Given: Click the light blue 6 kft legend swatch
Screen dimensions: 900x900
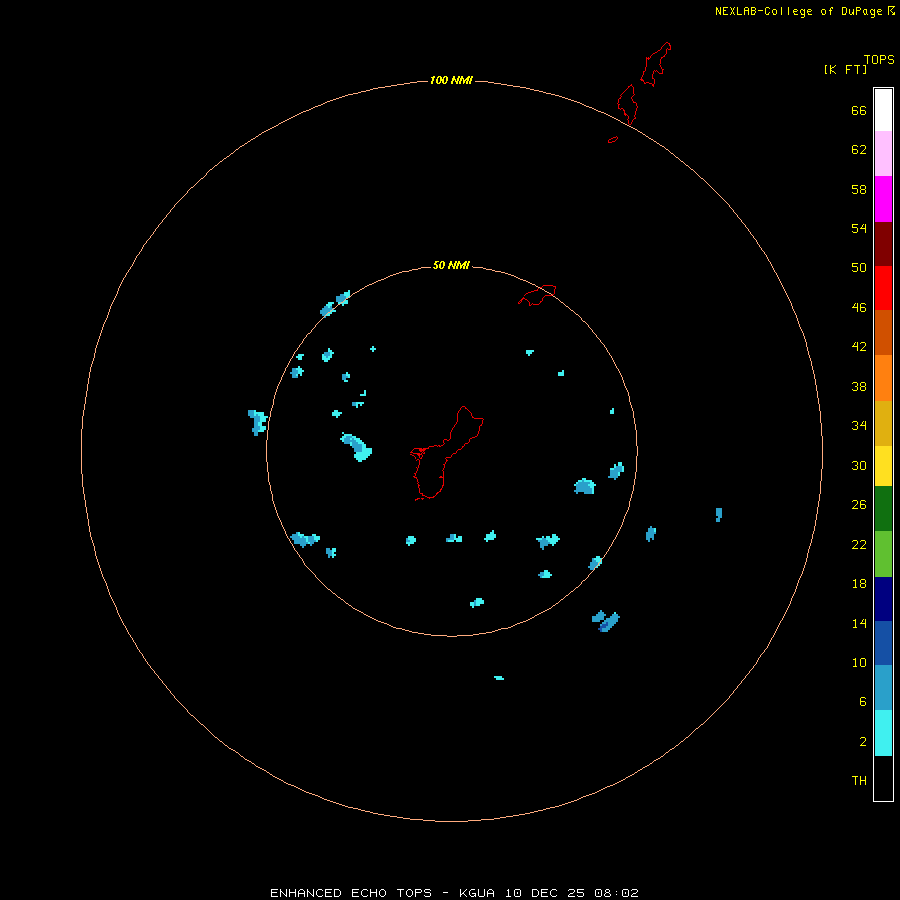Looking at the screenshot, I should [883, 688].
